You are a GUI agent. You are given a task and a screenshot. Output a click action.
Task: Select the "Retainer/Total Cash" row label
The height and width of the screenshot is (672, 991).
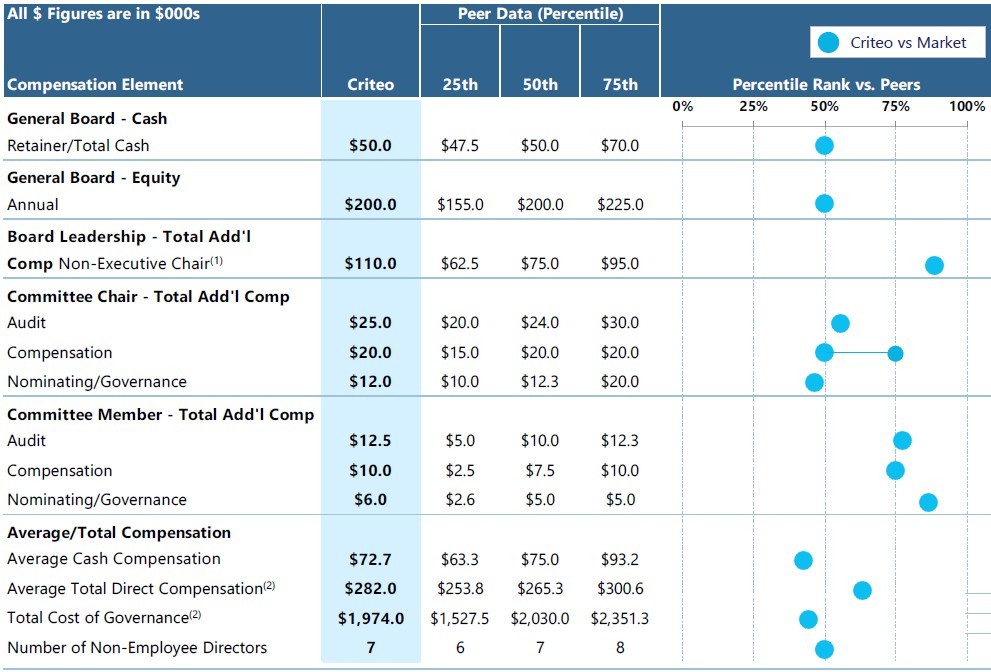[78, 145]
